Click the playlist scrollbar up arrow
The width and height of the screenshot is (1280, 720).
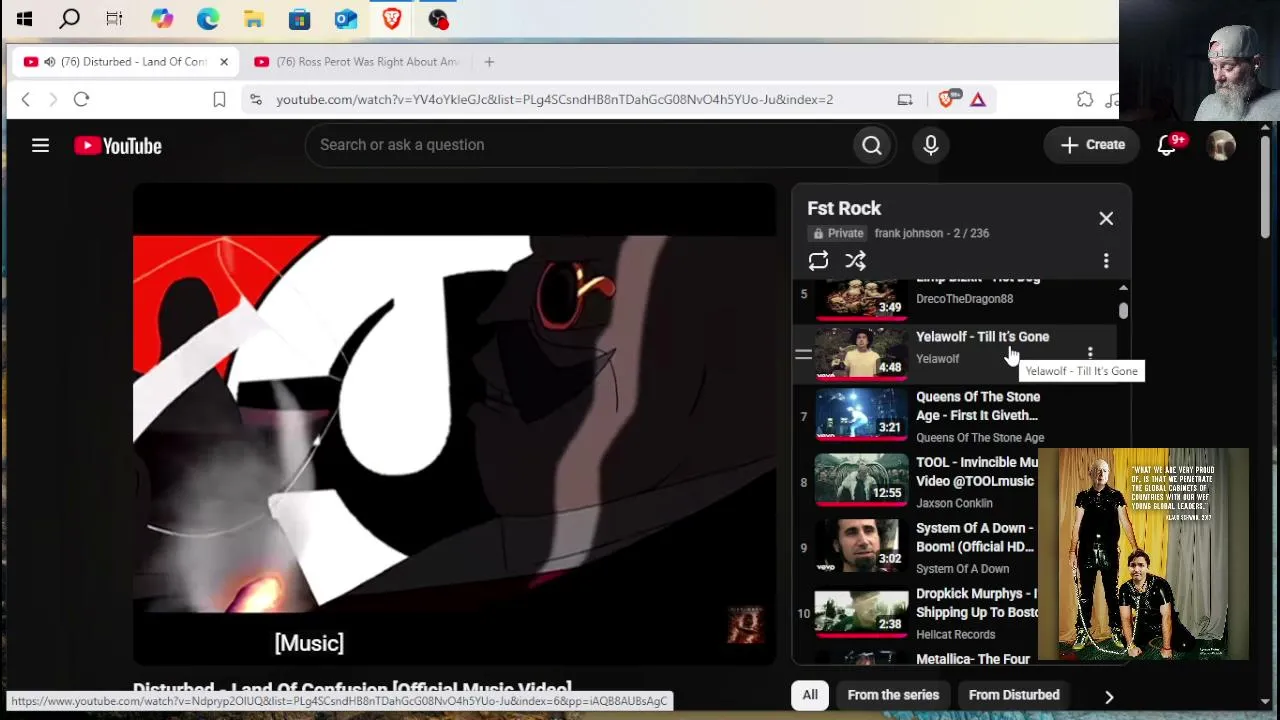pos(1123,288)
